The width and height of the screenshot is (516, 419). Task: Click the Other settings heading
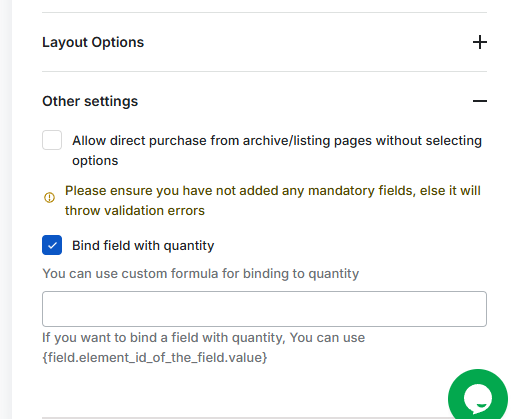[x=90, y=101]
